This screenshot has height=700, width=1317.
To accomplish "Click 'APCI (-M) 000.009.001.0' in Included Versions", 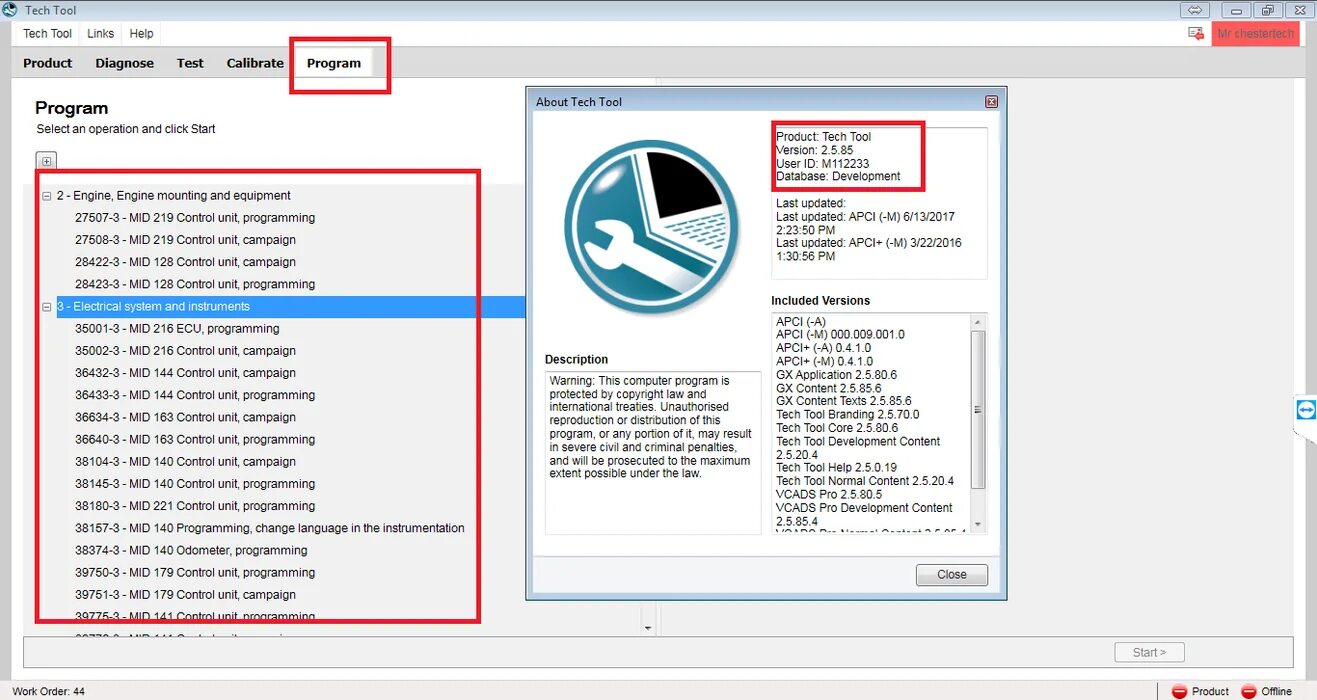I will point(840,335).
